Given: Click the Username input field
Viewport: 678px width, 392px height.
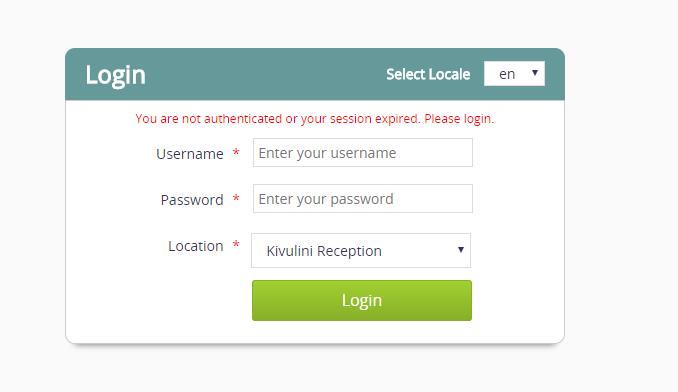Looking at the screenshot, I should [x=362, y=153].
